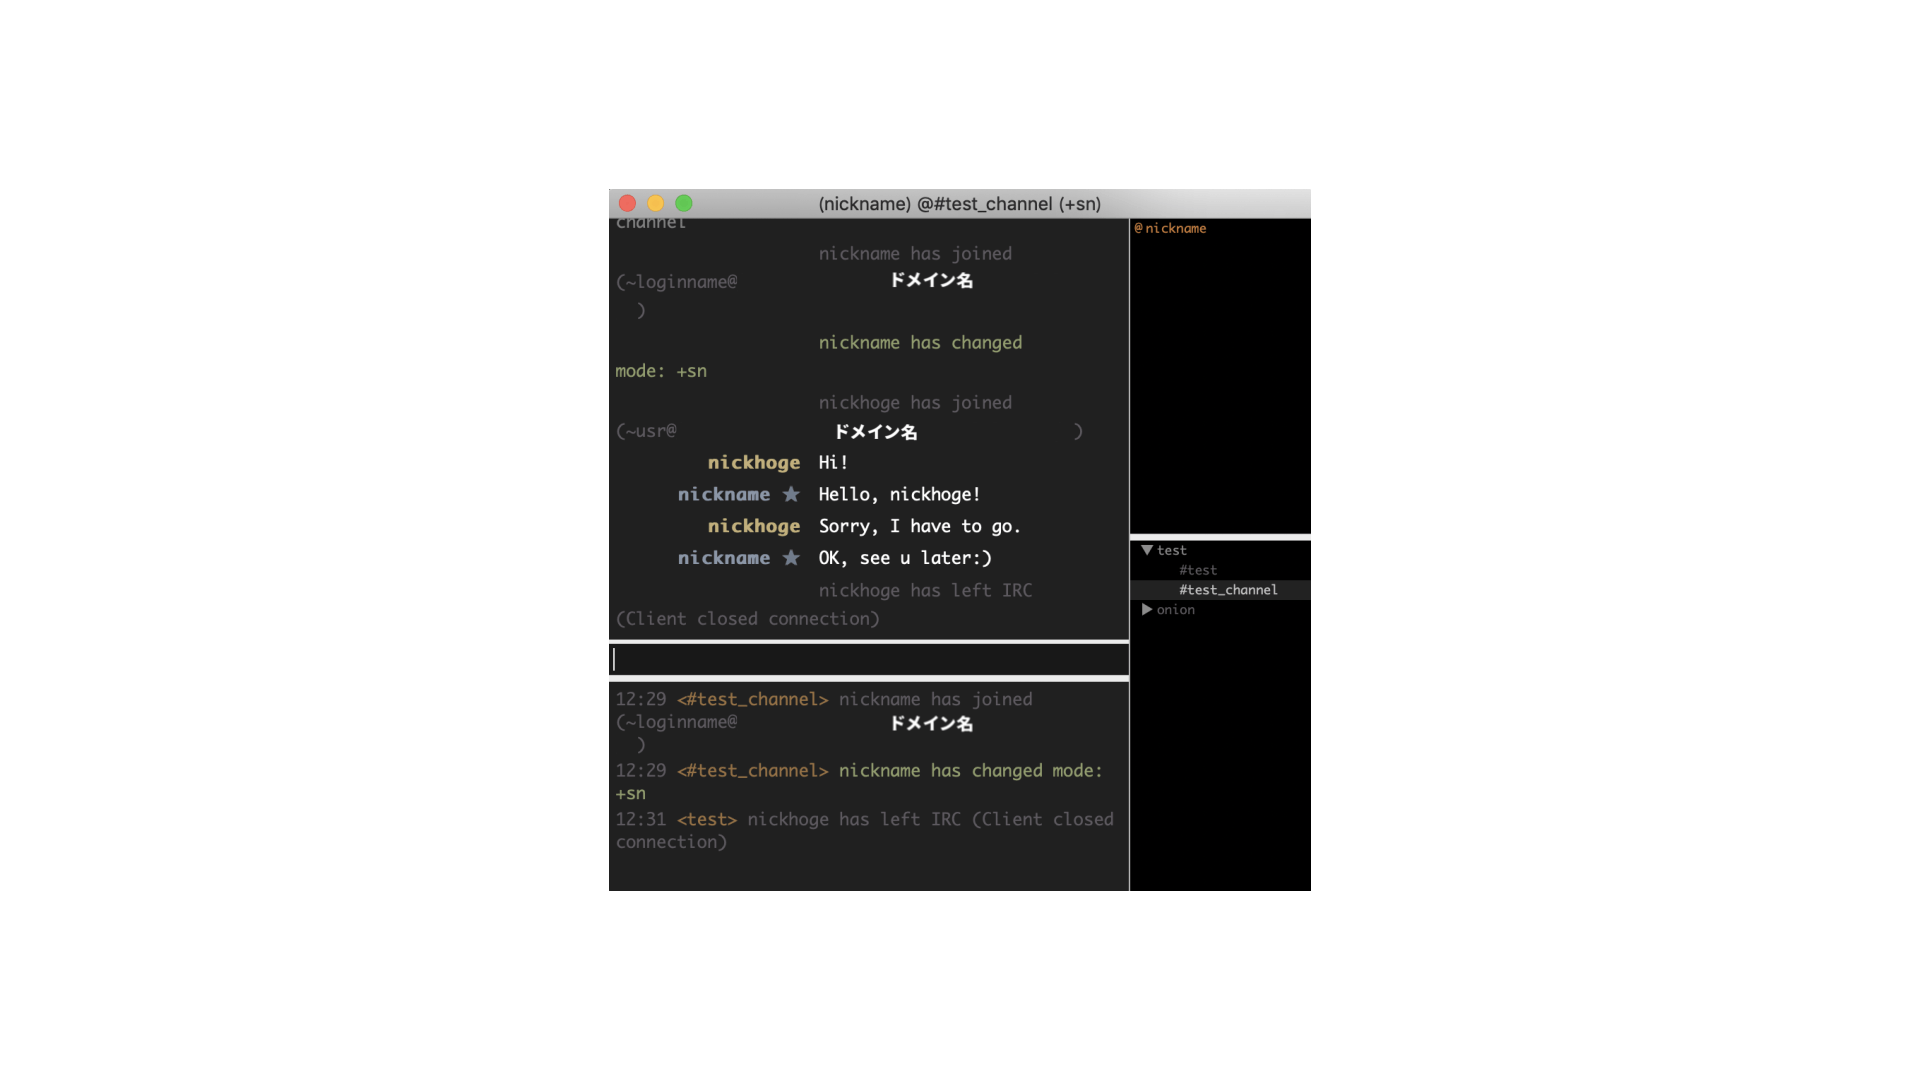
Task: Click the onion server label
Action: (x=1175, y=609)
